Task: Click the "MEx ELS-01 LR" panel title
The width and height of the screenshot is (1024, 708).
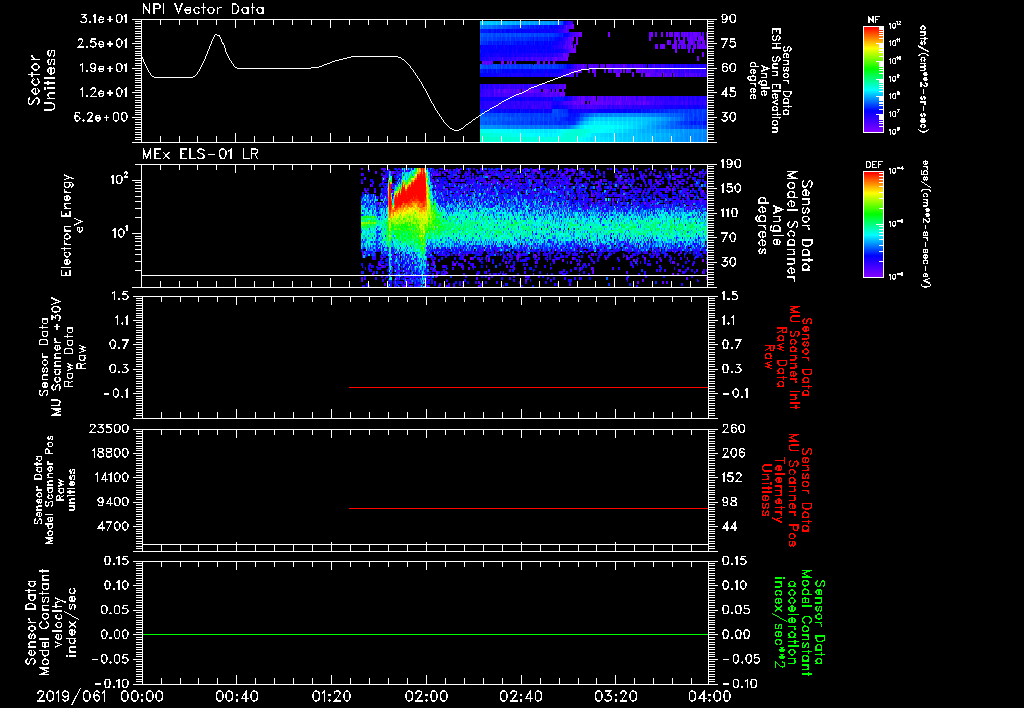Action: [200, 154]
